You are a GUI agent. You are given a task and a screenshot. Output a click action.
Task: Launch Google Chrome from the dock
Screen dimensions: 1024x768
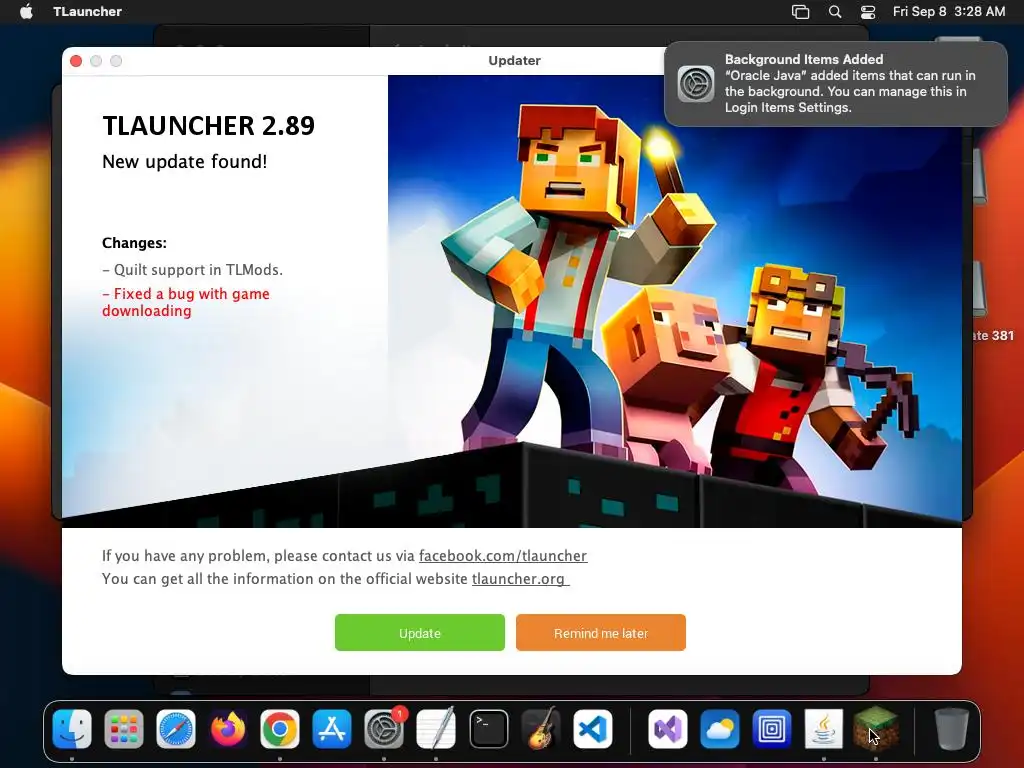click(x=280, y=729)
